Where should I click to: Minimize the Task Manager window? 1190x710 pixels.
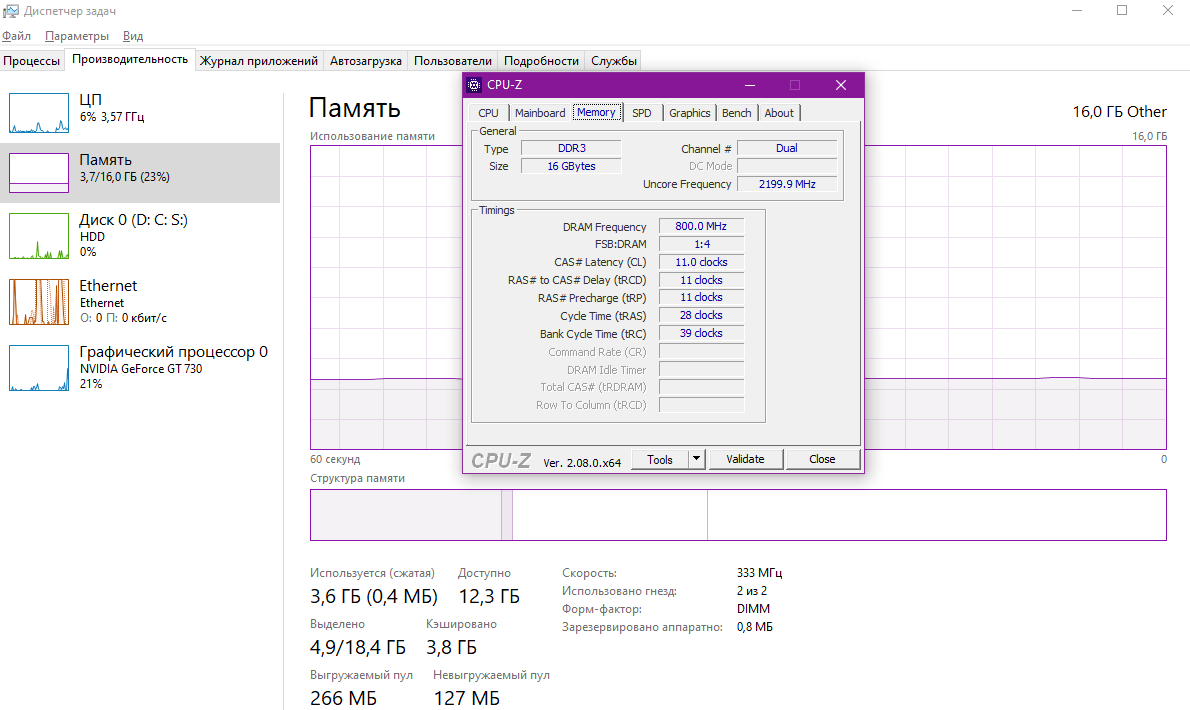click(1078, 11)
